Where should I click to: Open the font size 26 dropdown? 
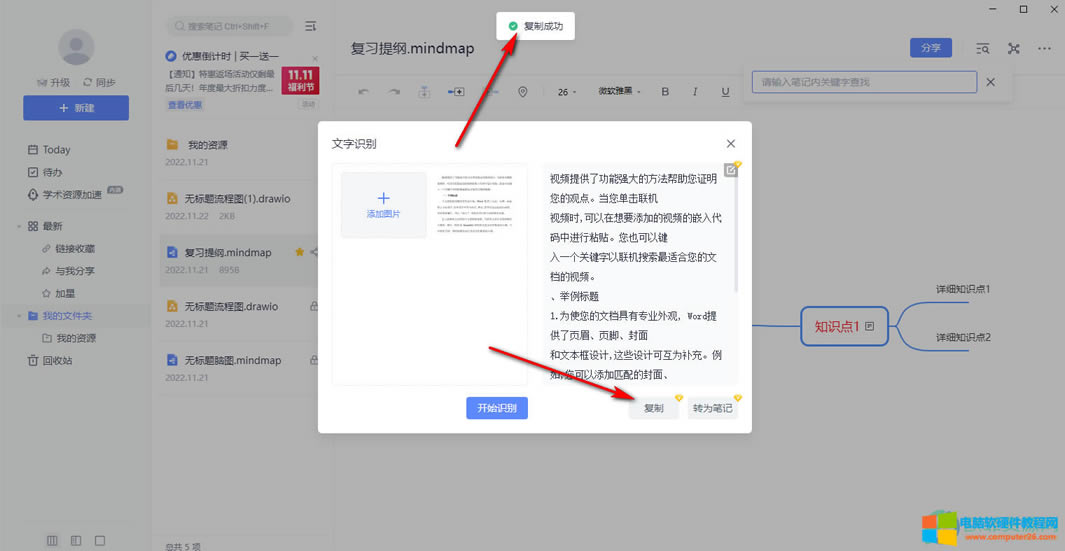click(x=567, y=92)
